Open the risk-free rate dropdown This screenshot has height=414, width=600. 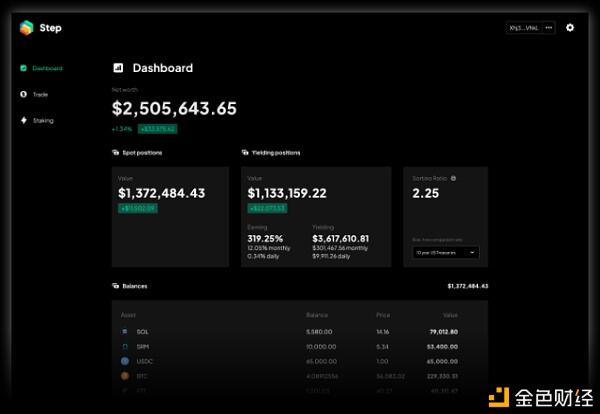(445, 253)
